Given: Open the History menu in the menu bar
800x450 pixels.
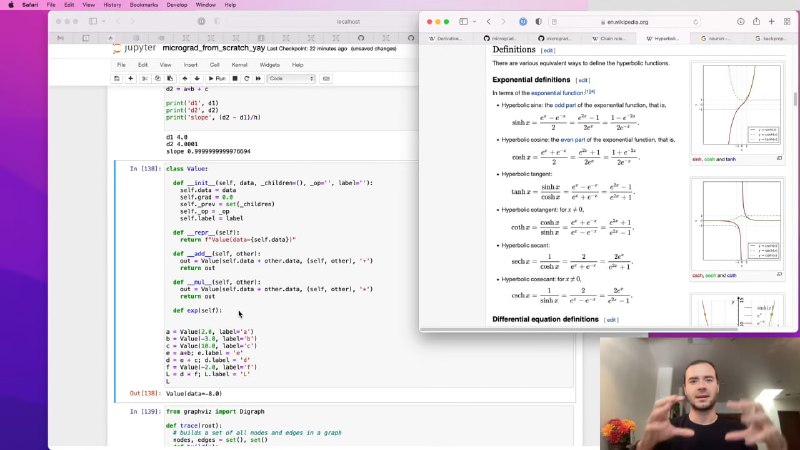Looking at the screenshot, I should coord(112,5).
